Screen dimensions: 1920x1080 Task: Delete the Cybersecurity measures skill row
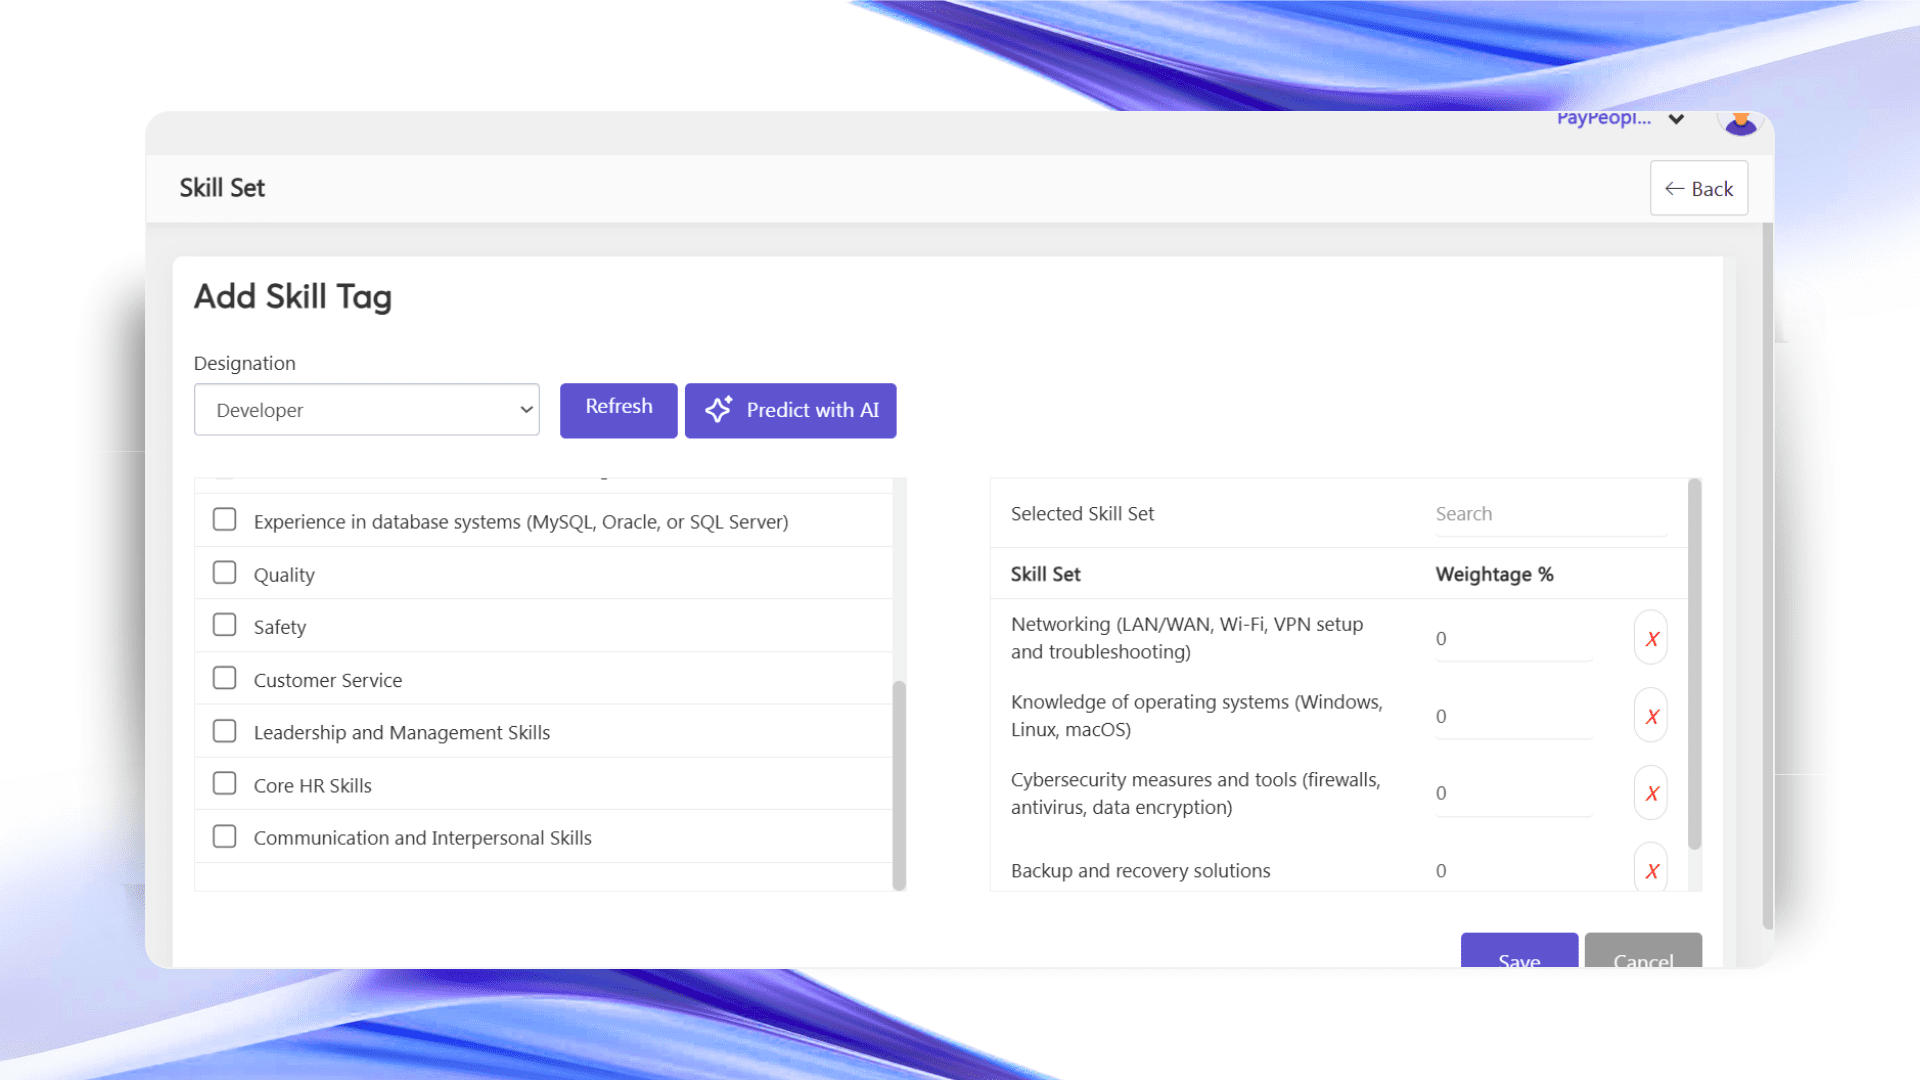1651,793
